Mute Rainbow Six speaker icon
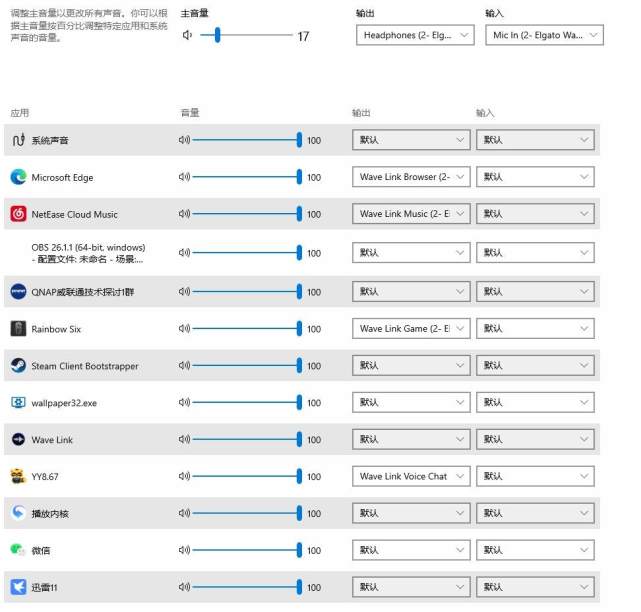The width and height of the screenshot is (641, 612). pyautogui.click(x=184, y=328)
